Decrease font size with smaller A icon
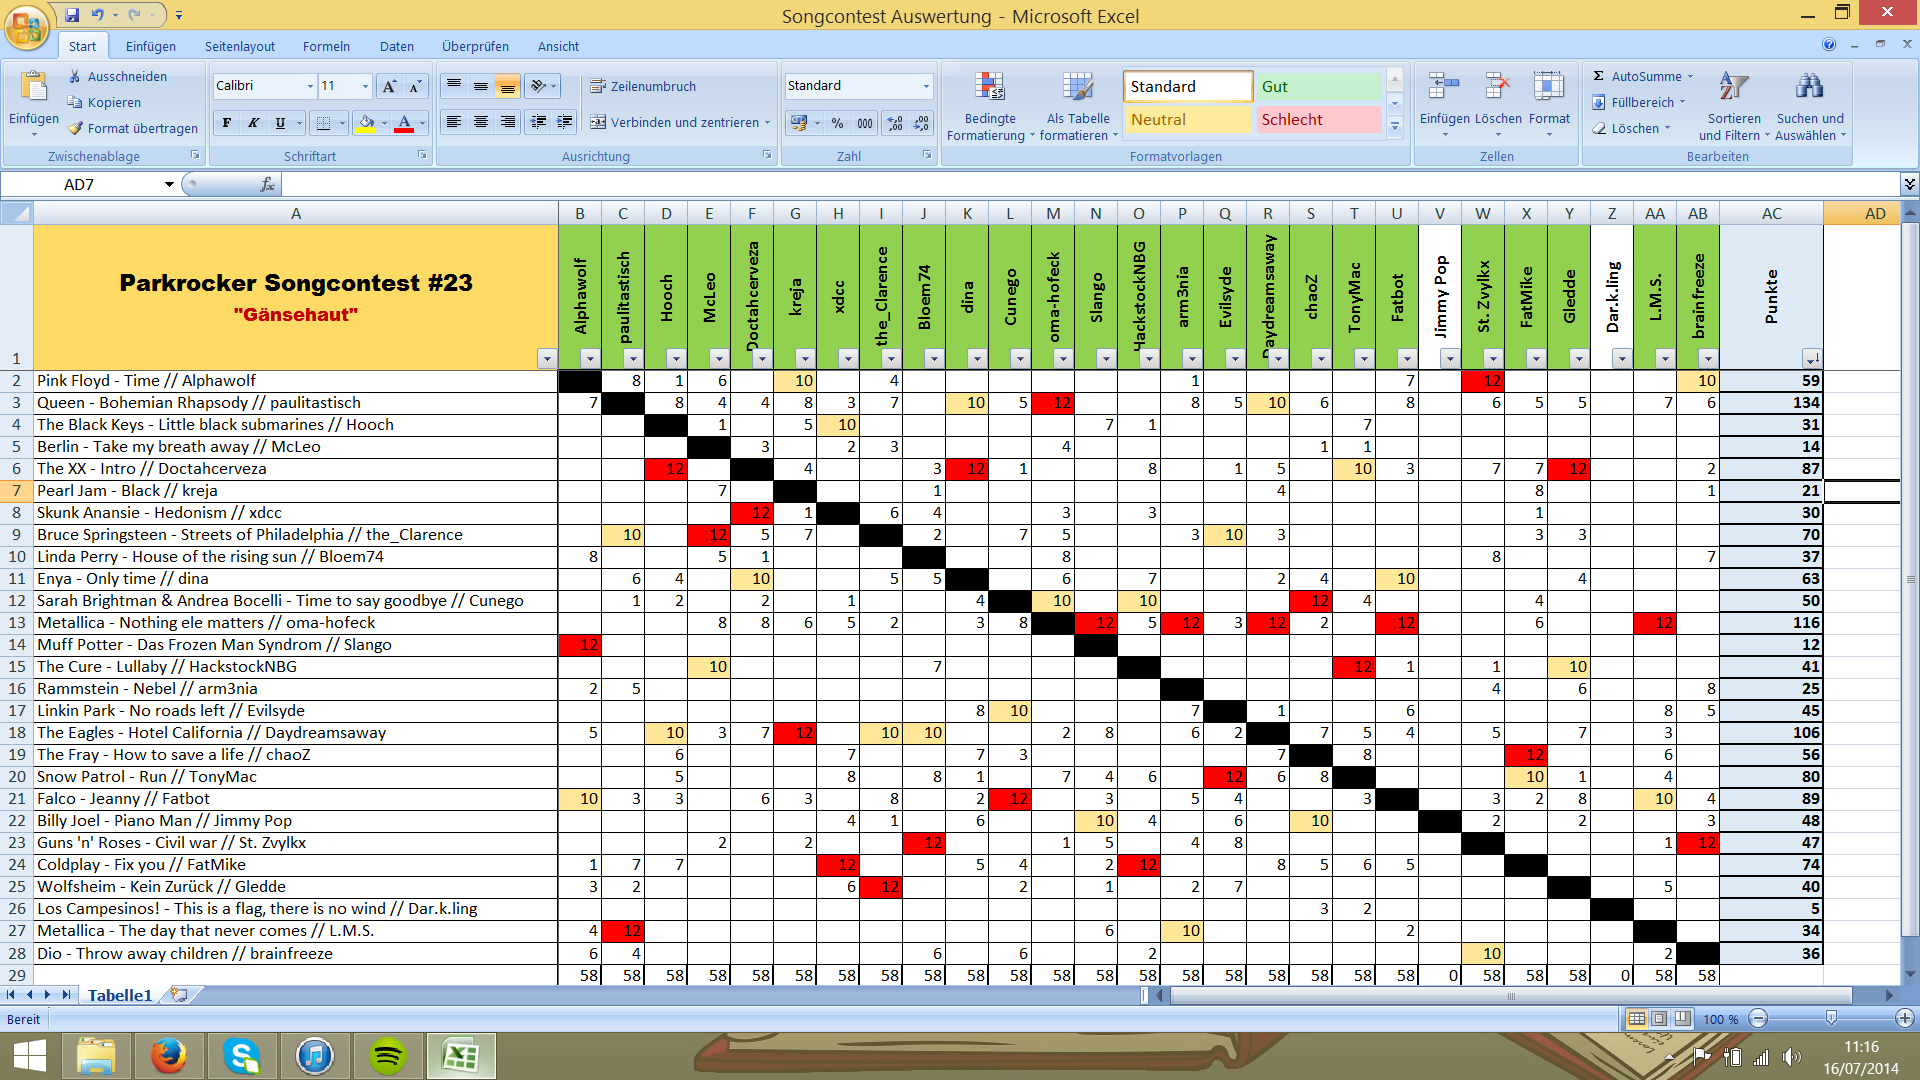The image size is (1920, 1080). pos(415,86)
